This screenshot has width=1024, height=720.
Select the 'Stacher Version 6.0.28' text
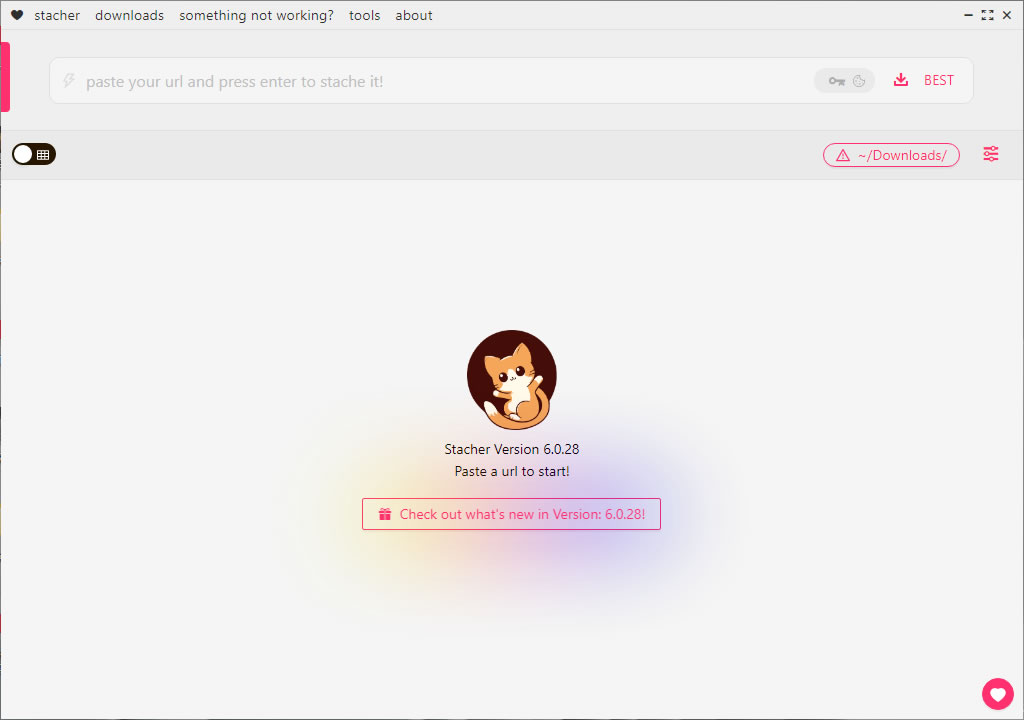pos(512,449)
